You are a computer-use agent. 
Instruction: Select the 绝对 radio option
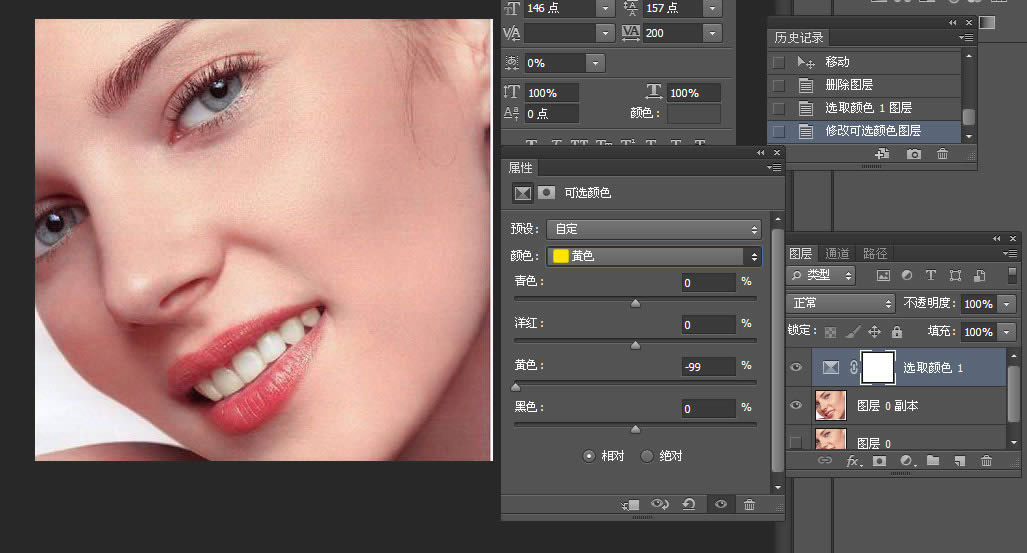pyautogui.click(x=647, y=455)
